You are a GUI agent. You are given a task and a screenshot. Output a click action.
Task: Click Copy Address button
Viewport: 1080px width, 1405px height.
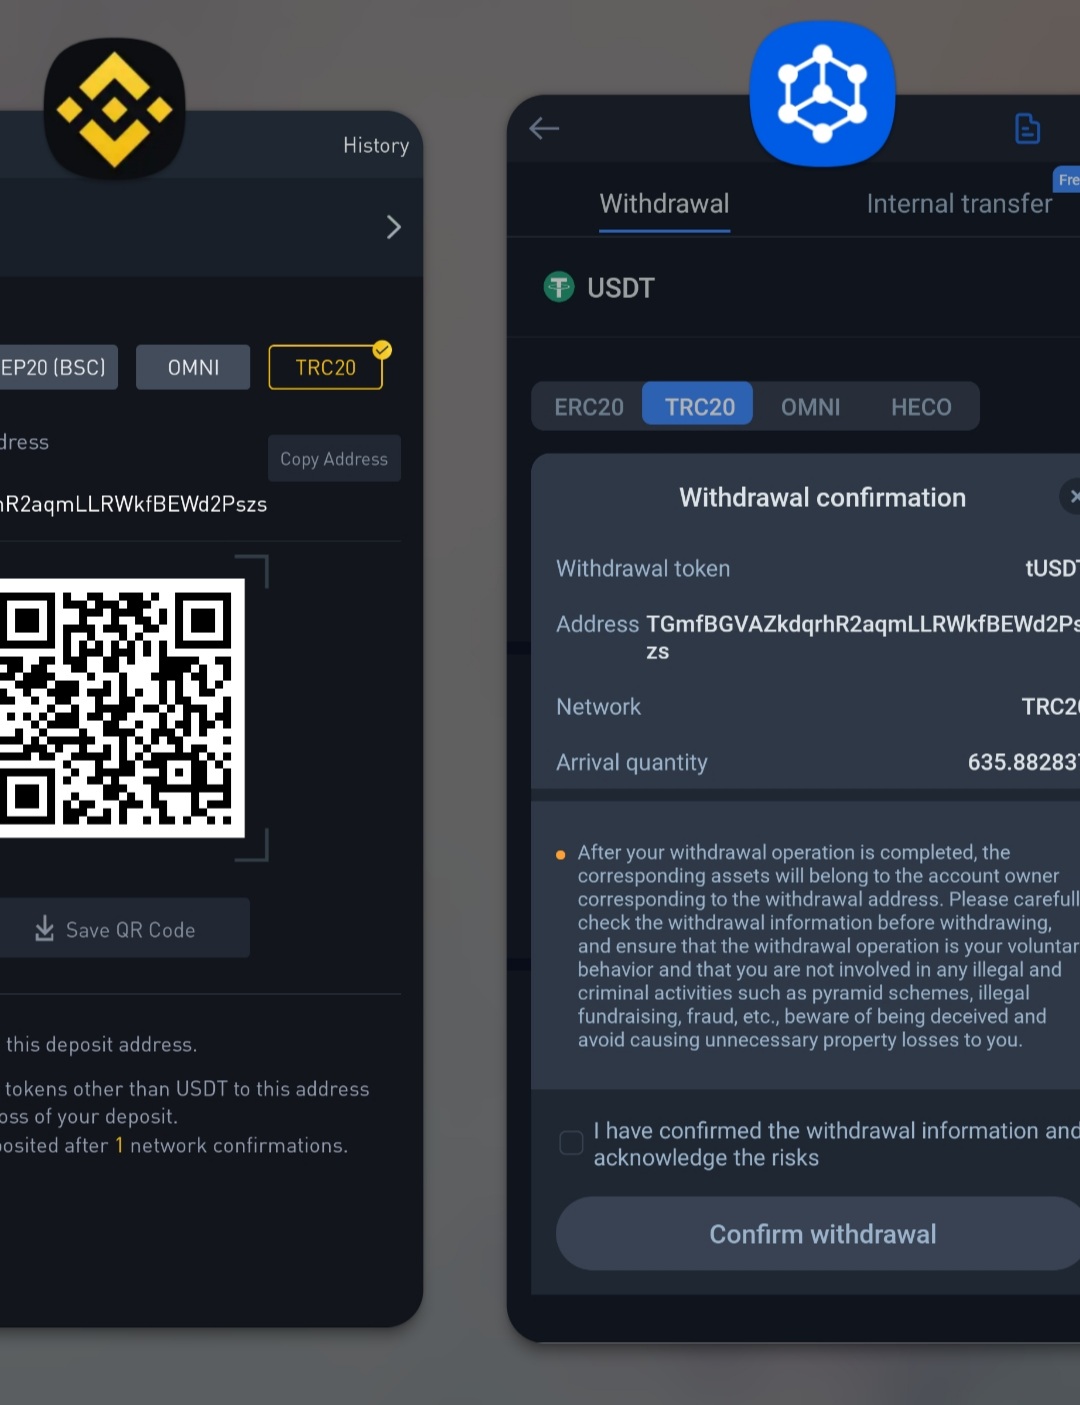(x=334, y=458)
